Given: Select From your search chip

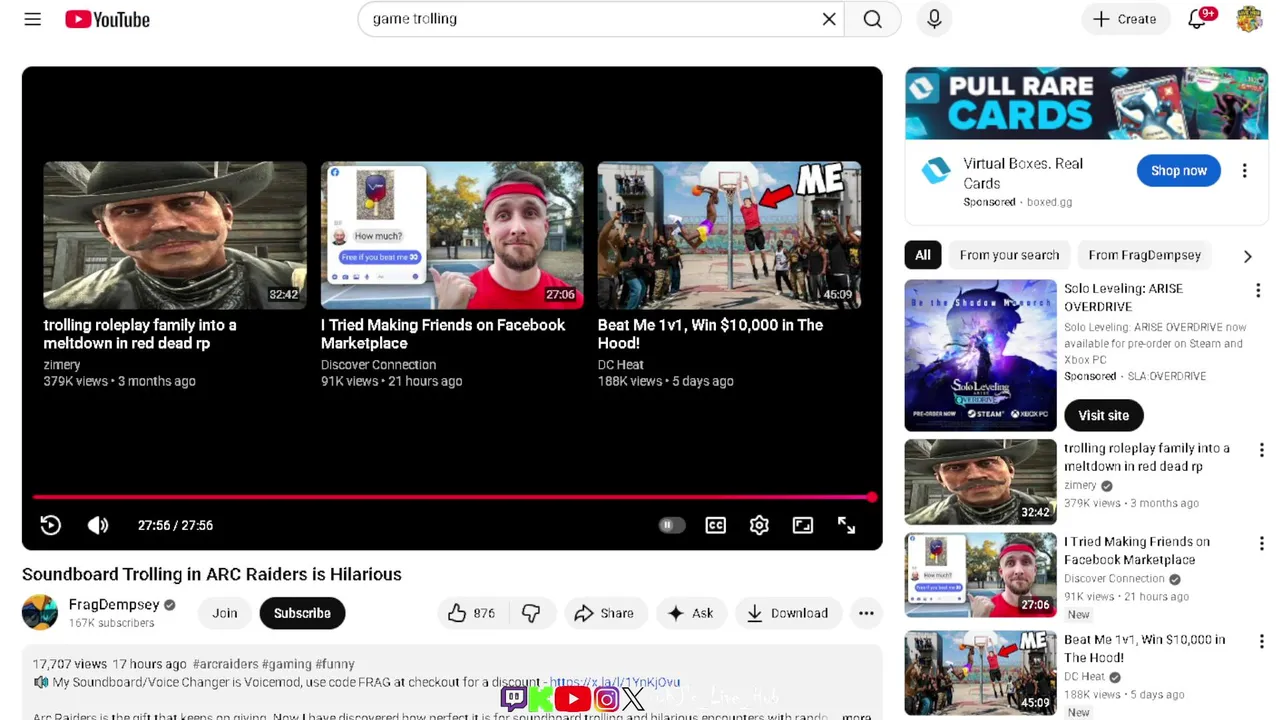Looking at the screenshot, I should [x=1009, y=255].
